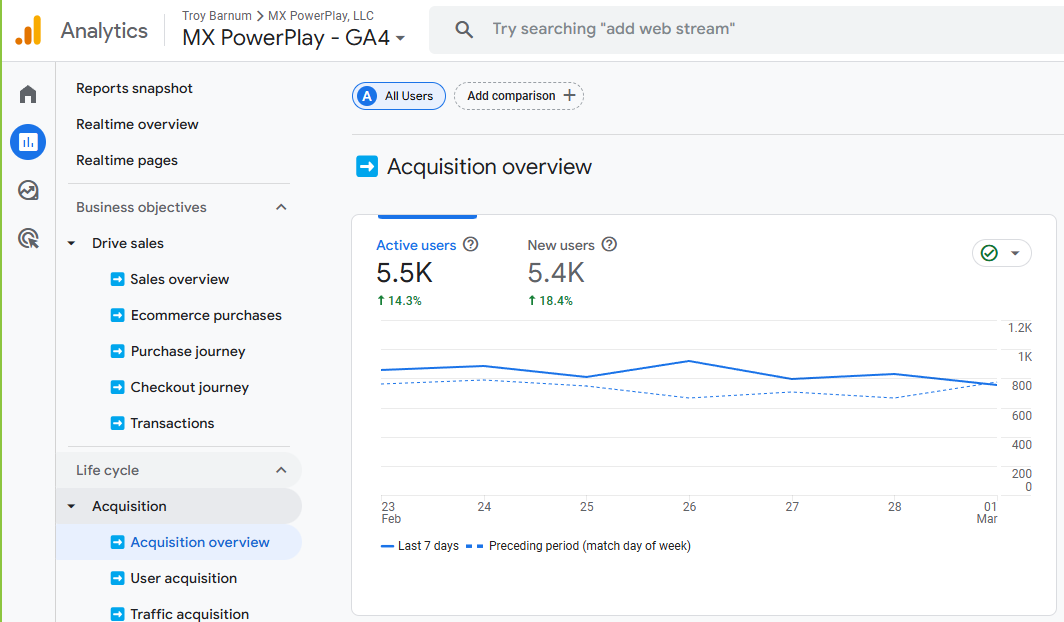This screenshot has width=1064, height=622.
Task: Click the Active users help icon
Action: 470,244
